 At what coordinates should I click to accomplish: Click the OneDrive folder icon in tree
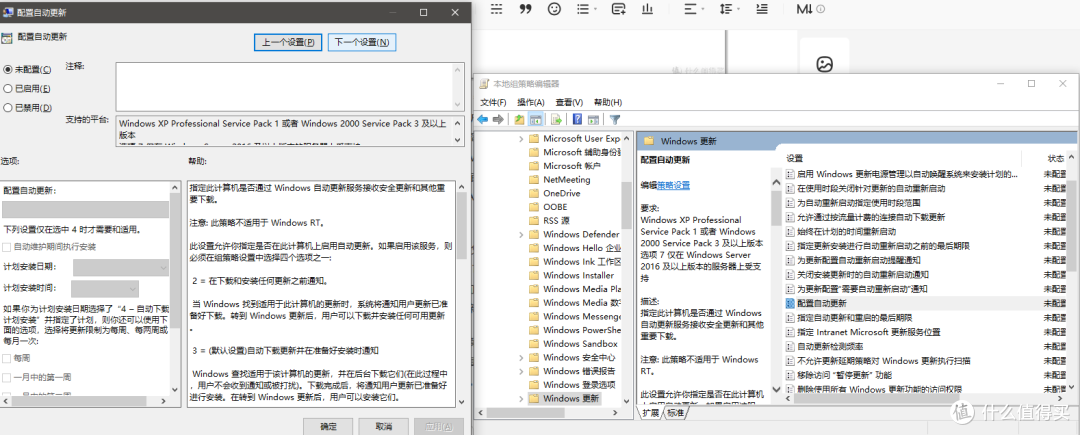(x=534, y=193)
